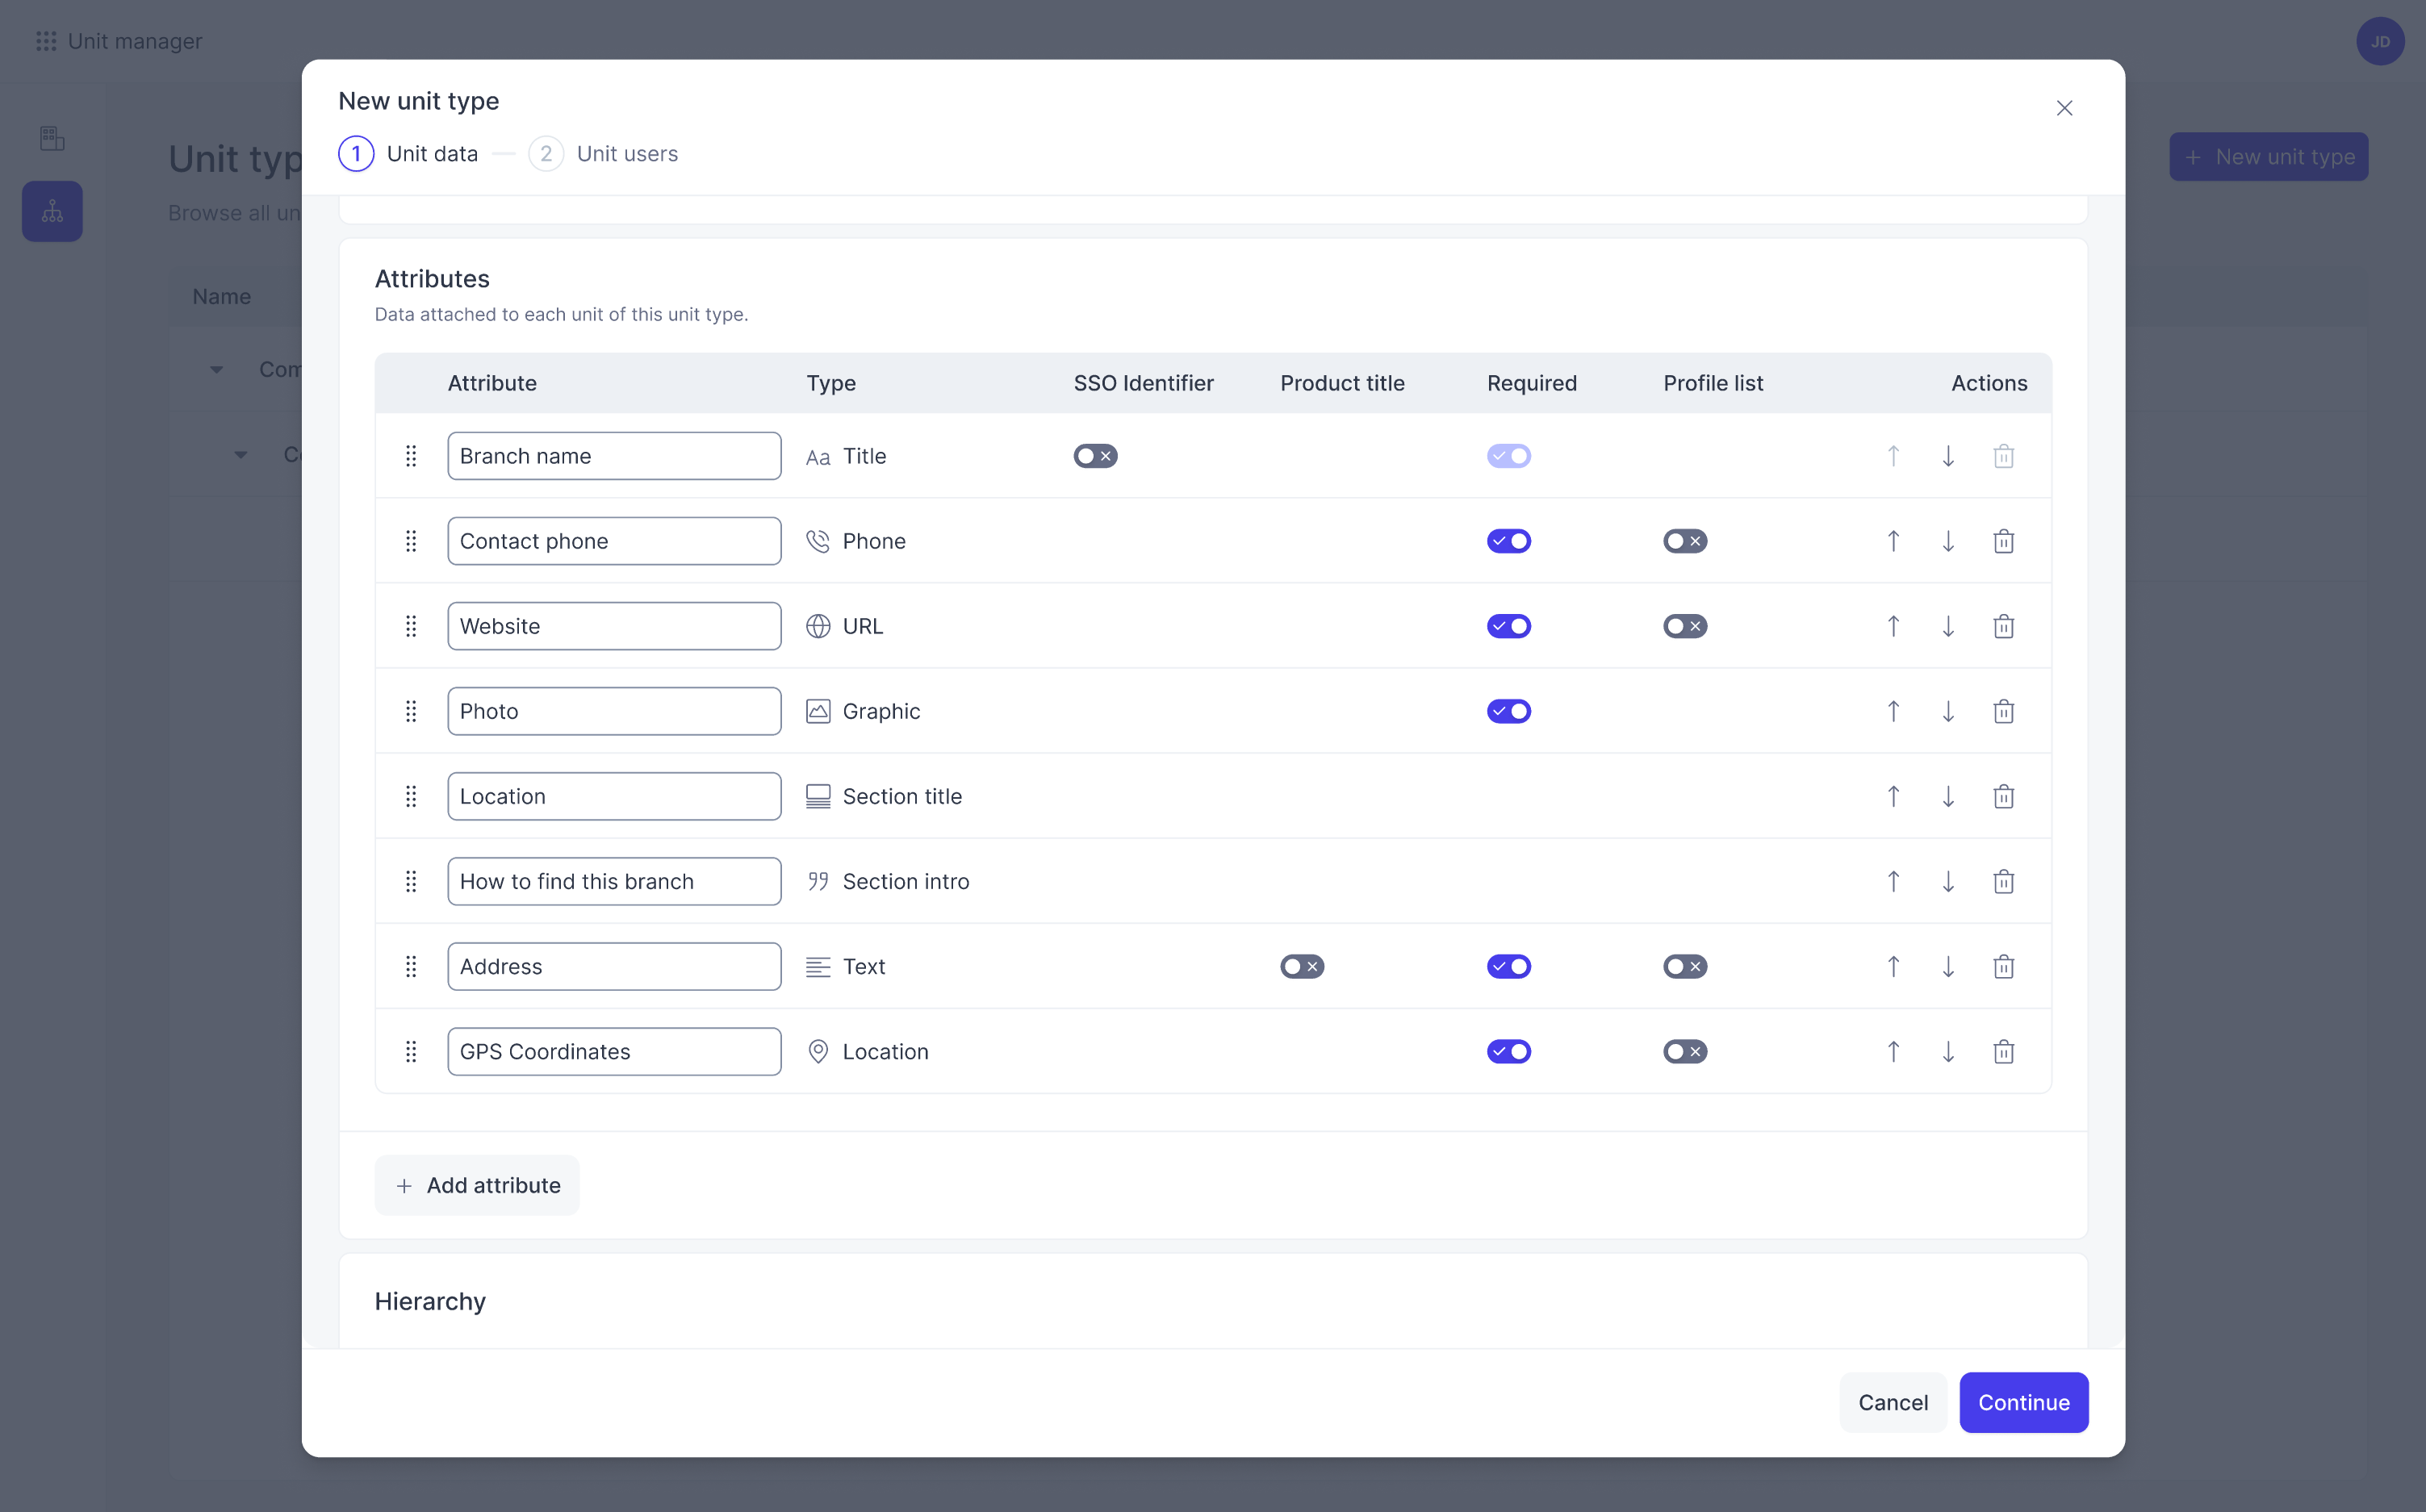Viewport: 2426px width, 1512px height.
Task: Toggle Required for Contact phone
Action: (1508, 541)
